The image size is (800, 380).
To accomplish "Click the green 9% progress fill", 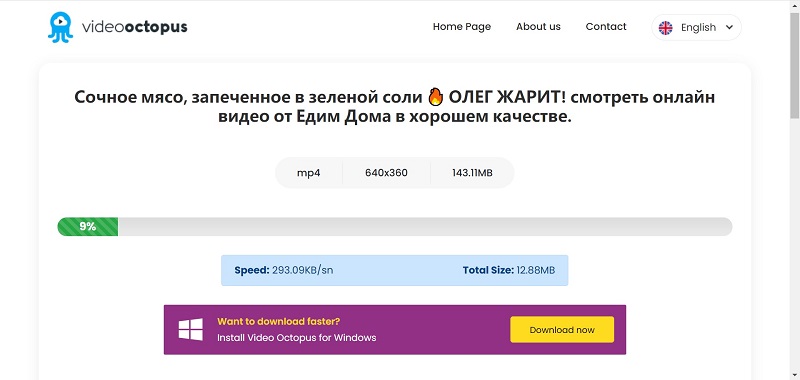I will click(x=88, y=226).
